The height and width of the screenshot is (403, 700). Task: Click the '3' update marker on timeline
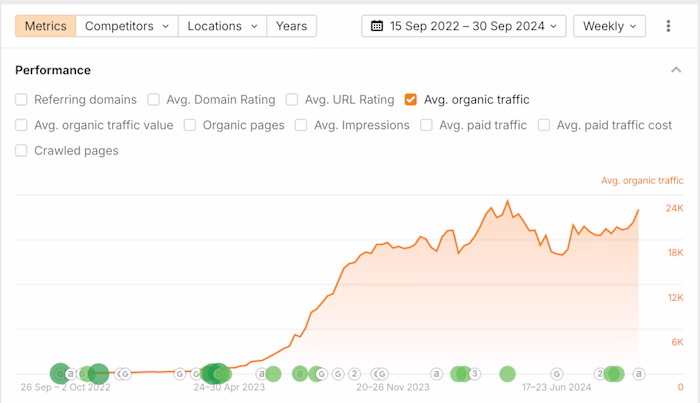pyautogui.click(x=475, y=374)
